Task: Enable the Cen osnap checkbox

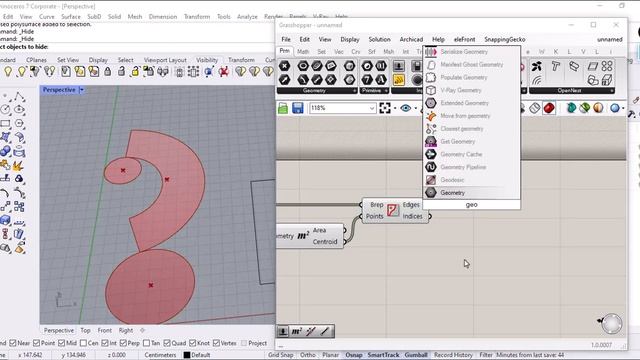Action: pos(84,343)
